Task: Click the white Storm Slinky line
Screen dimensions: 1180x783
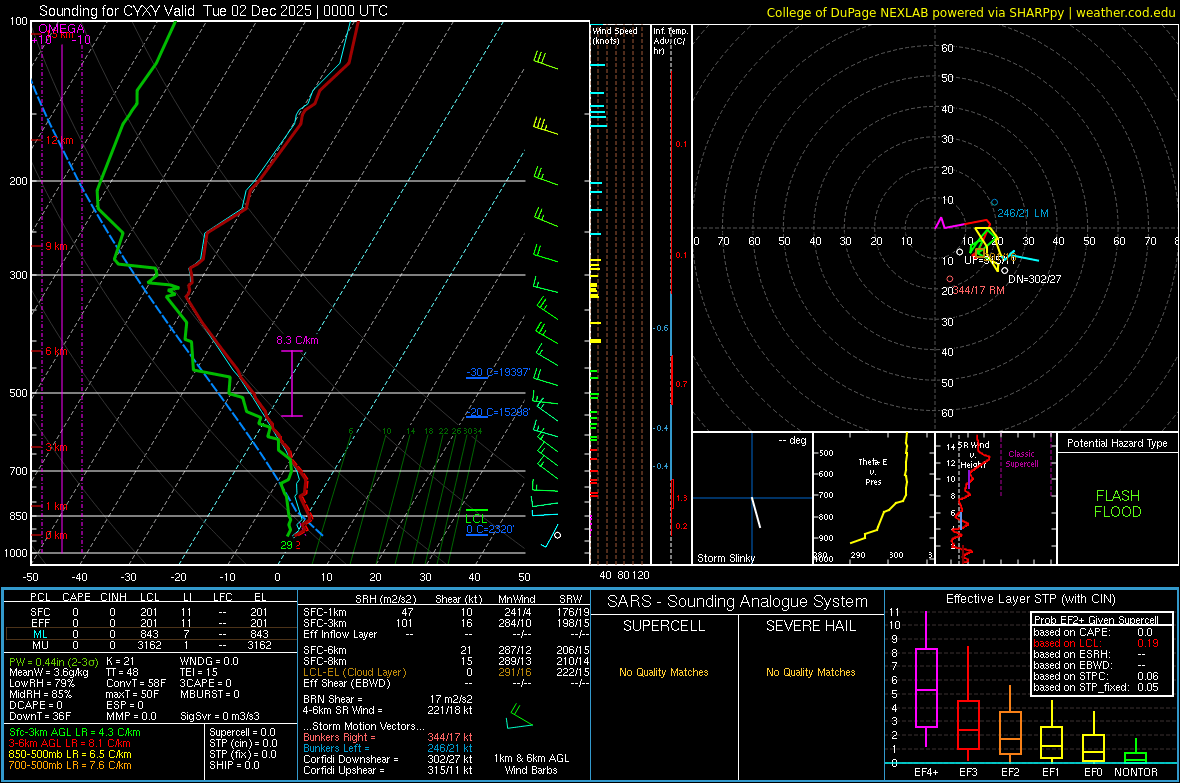Action: point(756,512)
